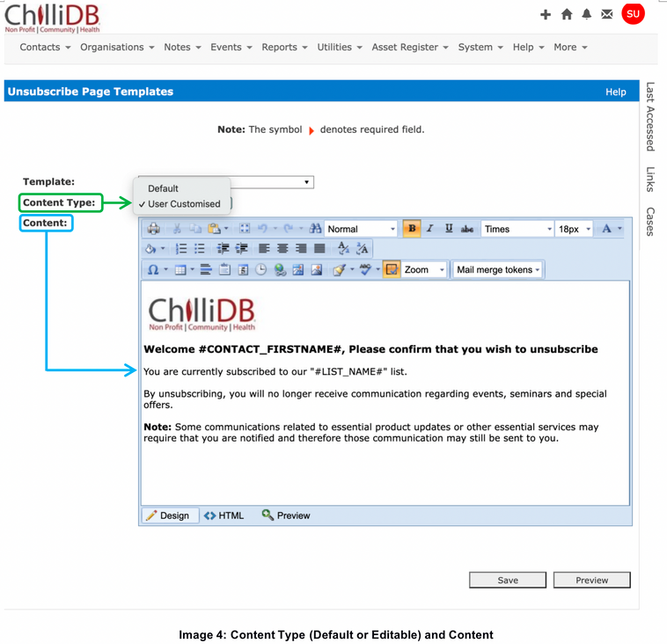Open notifications bell icon
The image size is (667, 644).
(x=587, y=14)
